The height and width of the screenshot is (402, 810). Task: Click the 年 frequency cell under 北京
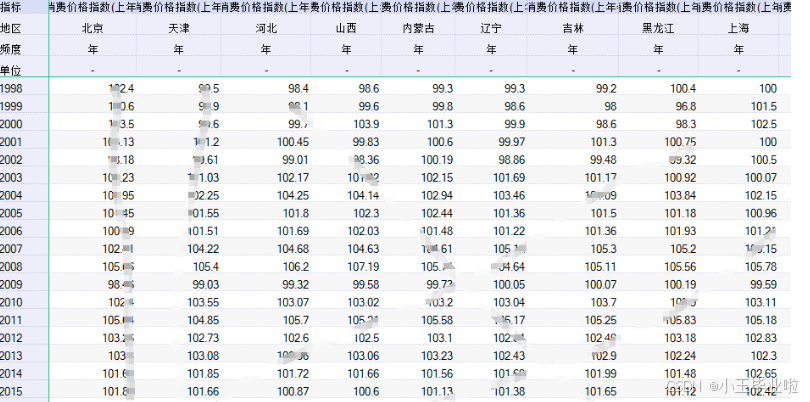(x=93, y=50)
